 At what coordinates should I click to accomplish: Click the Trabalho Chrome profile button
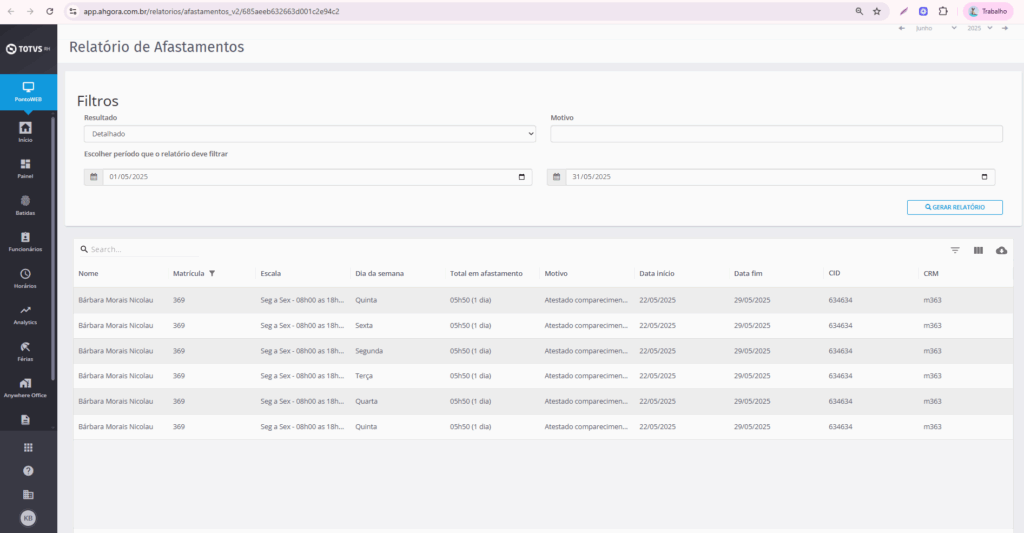pos(988,11)
